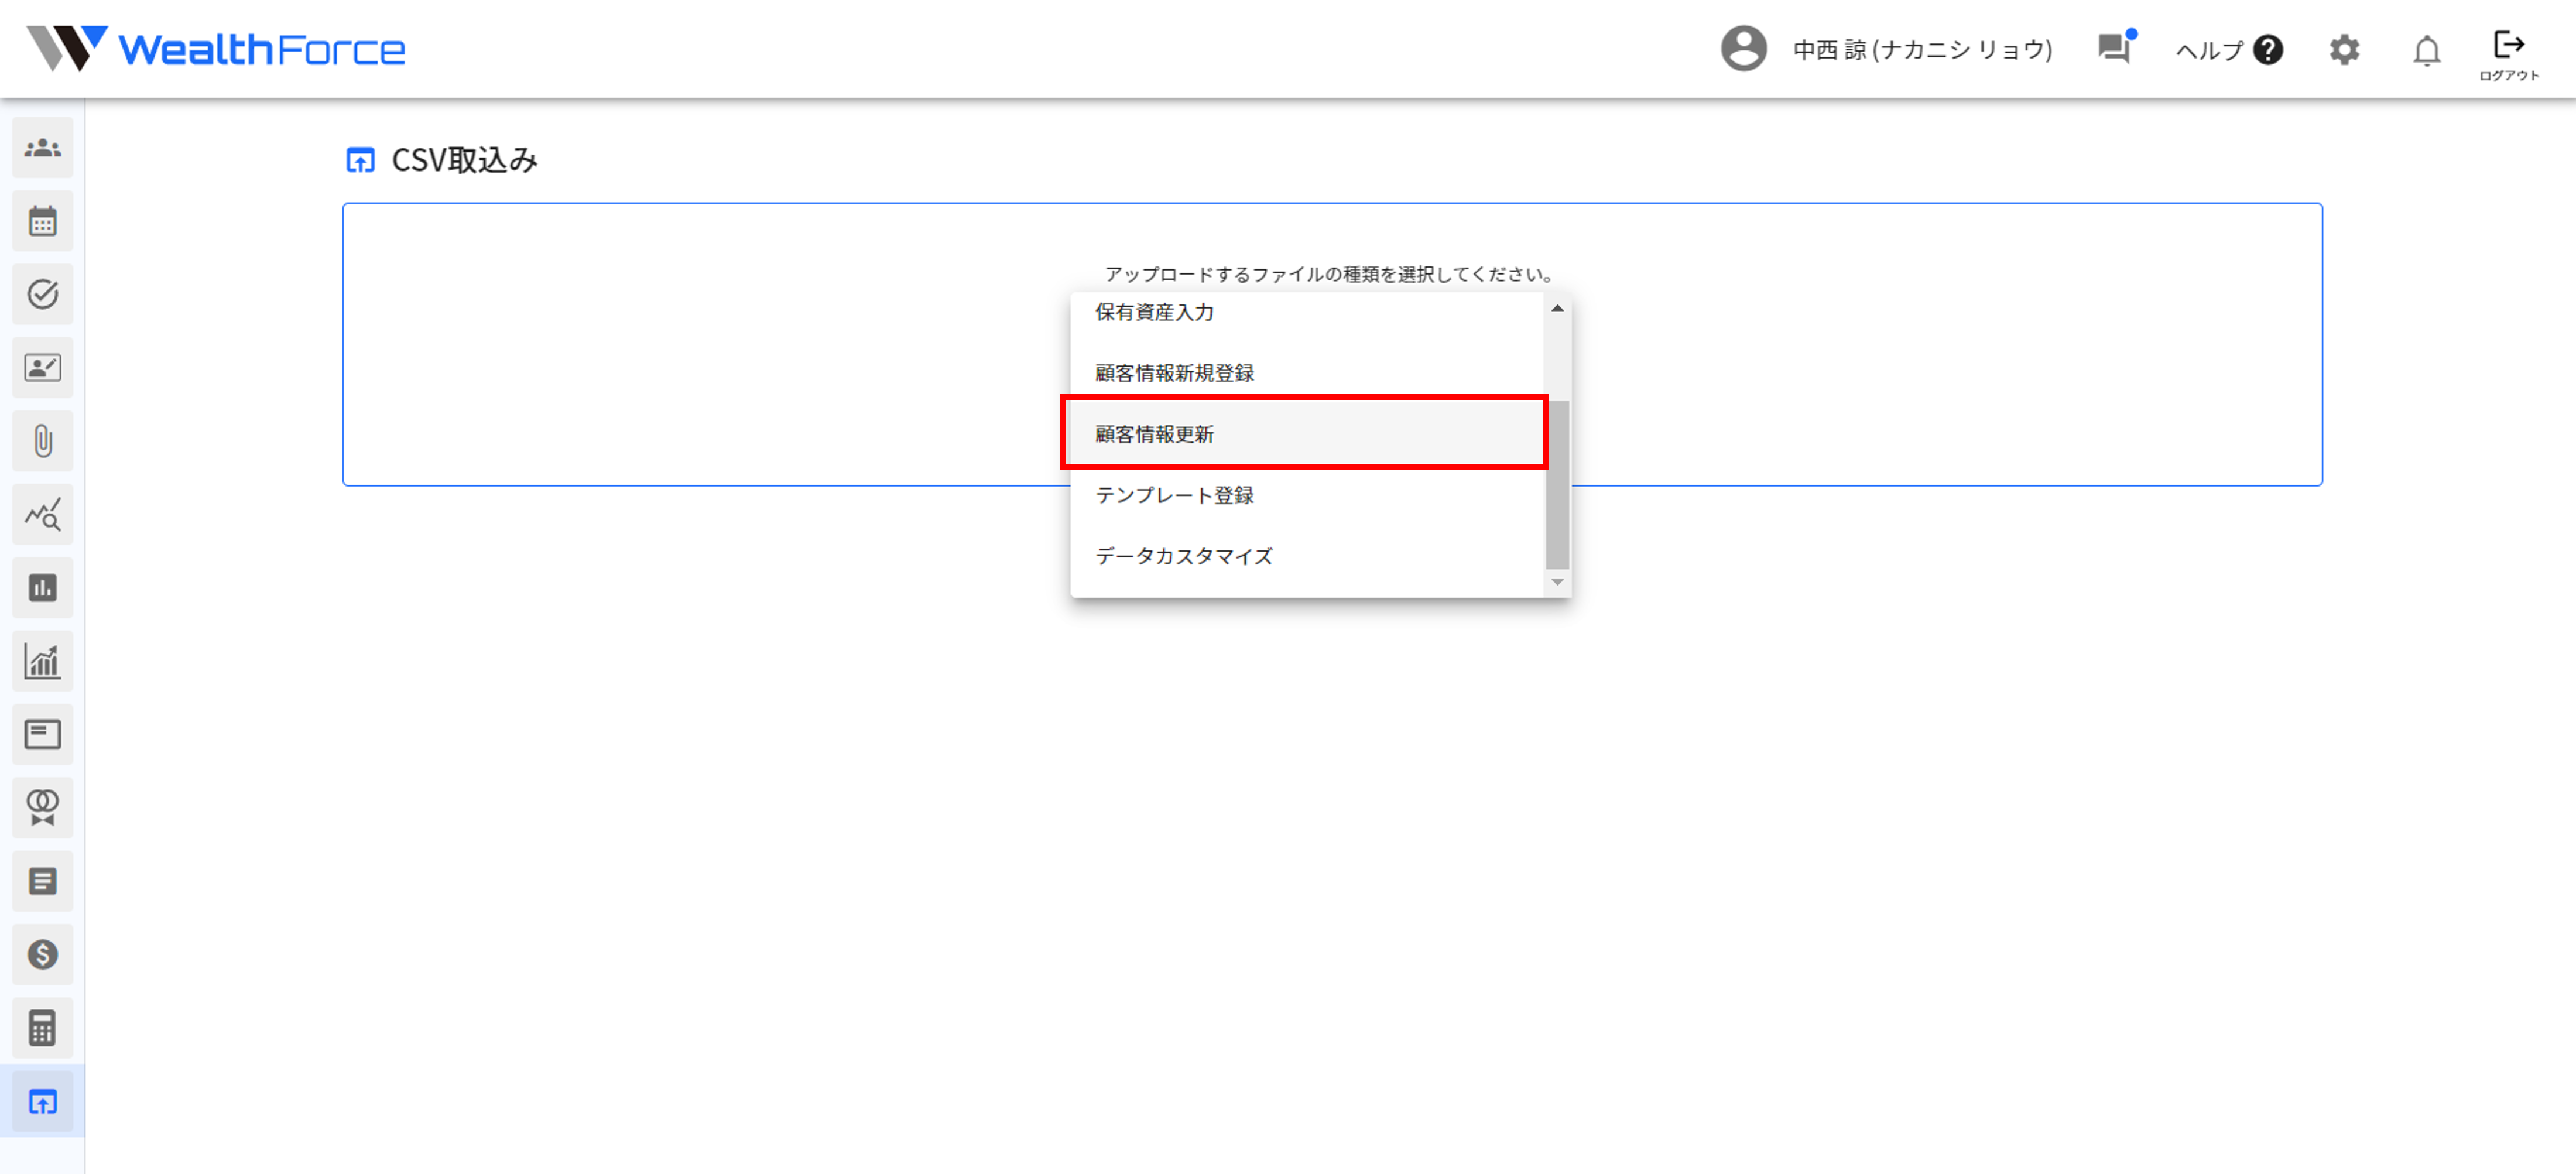This screenshot has width=2576, height=1174.
Task: Open the award ribbon sidebar icon
Action: (42, 807)
